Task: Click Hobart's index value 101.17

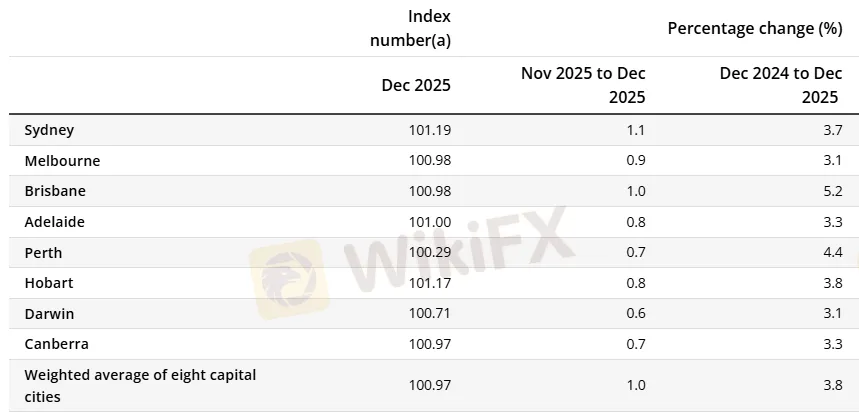Action: [430, 283]
